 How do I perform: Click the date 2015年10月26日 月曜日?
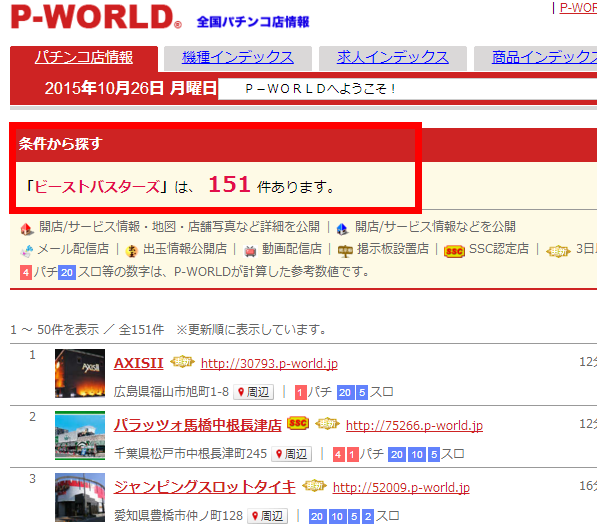pos(131,88)
